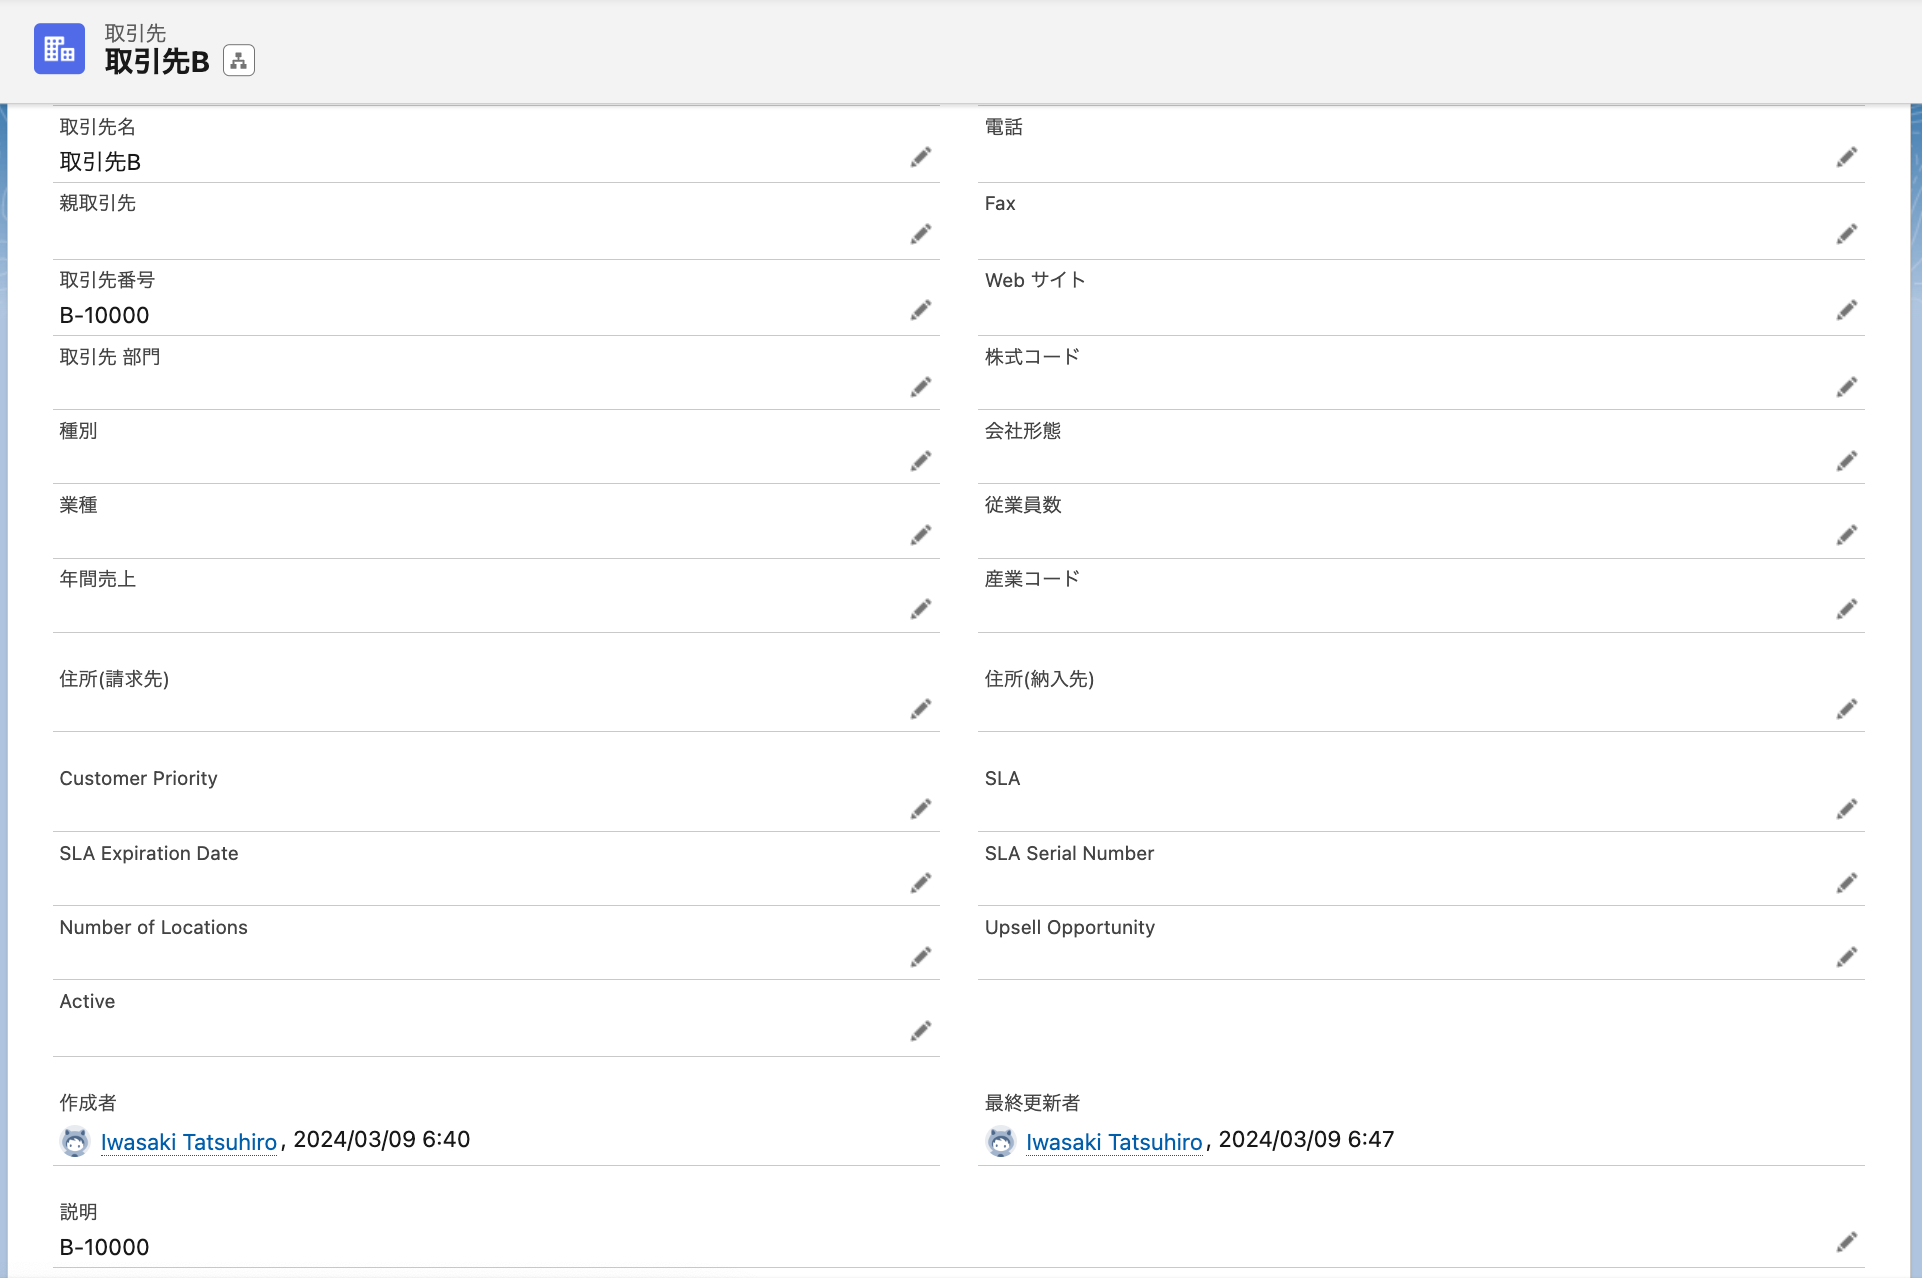Edit the 従業員数 field pencil icon
Image resolution: width=1922 pixels, height=1278 pixels.
1846,536
